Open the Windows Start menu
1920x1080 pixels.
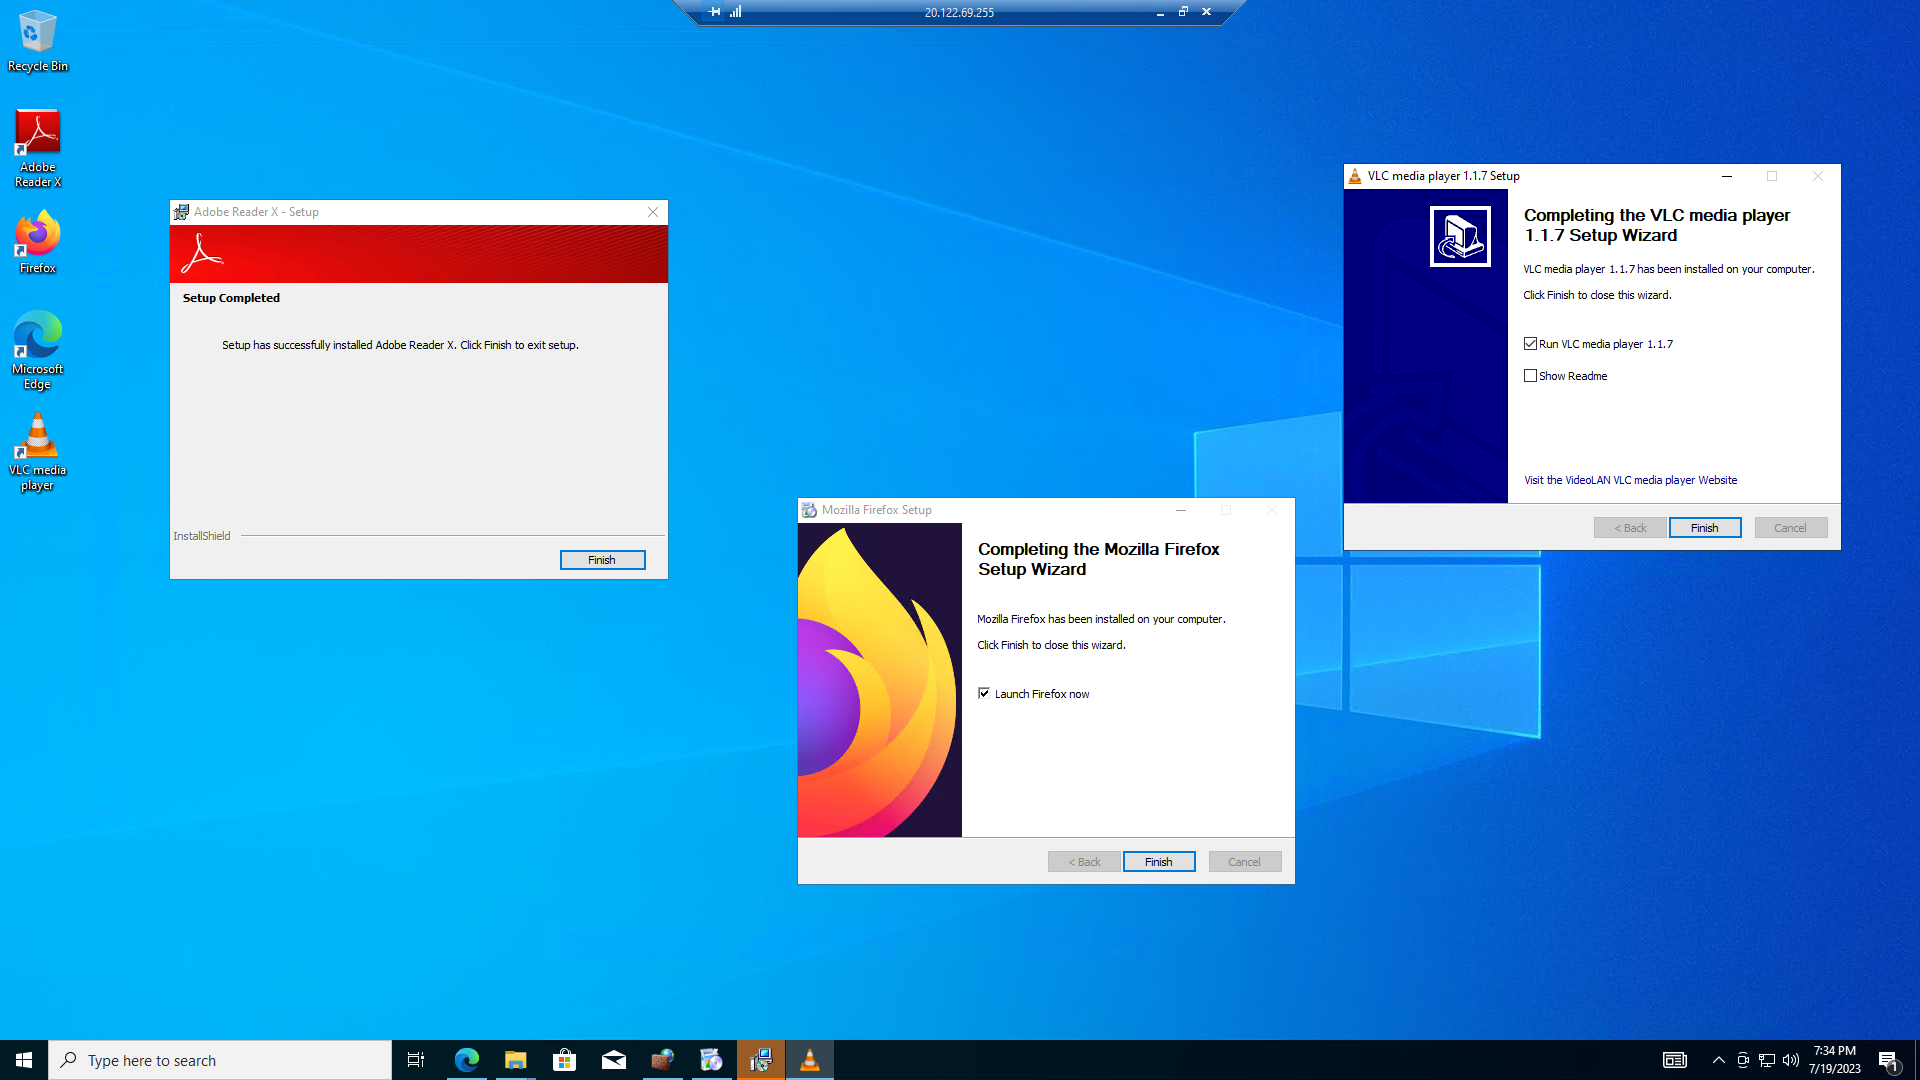[x=24, y=1060]
